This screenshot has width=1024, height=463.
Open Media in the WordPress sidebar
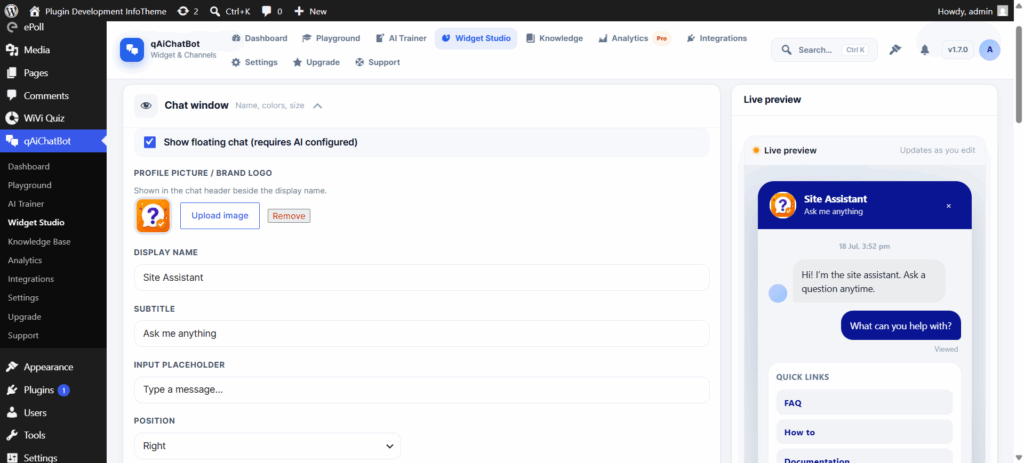point(37,50)
